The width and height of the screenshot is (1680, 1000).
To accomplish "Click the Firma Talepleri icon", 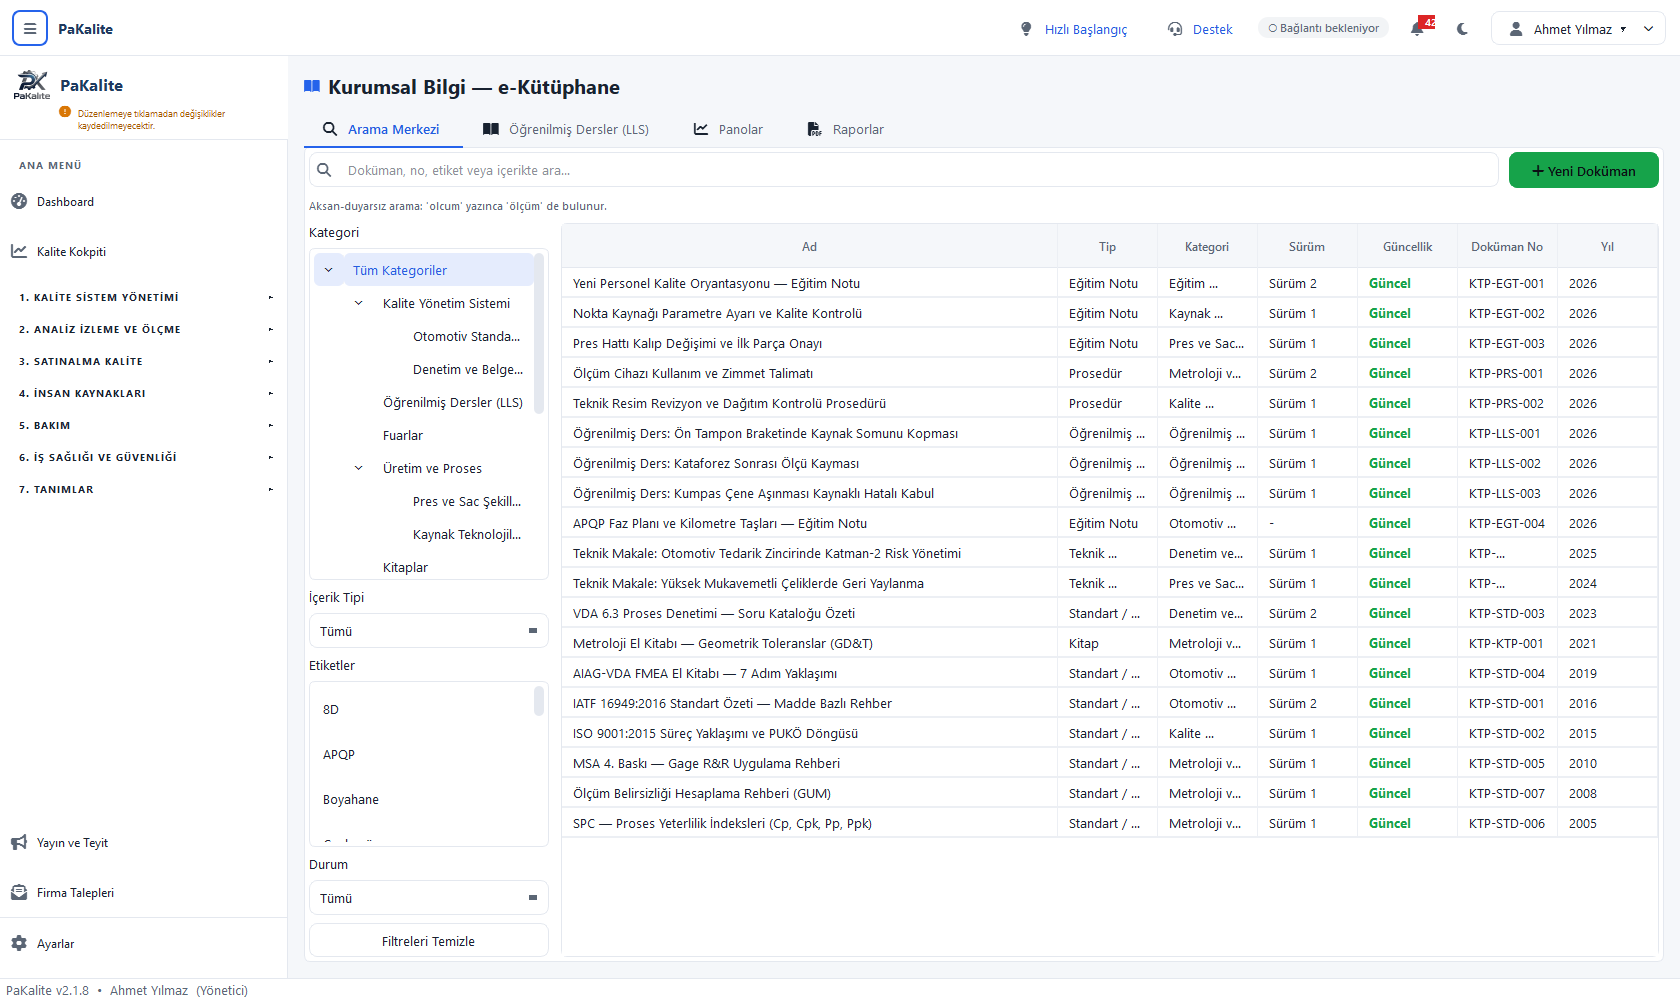I will pyautogui.click(x=19, y=893).
